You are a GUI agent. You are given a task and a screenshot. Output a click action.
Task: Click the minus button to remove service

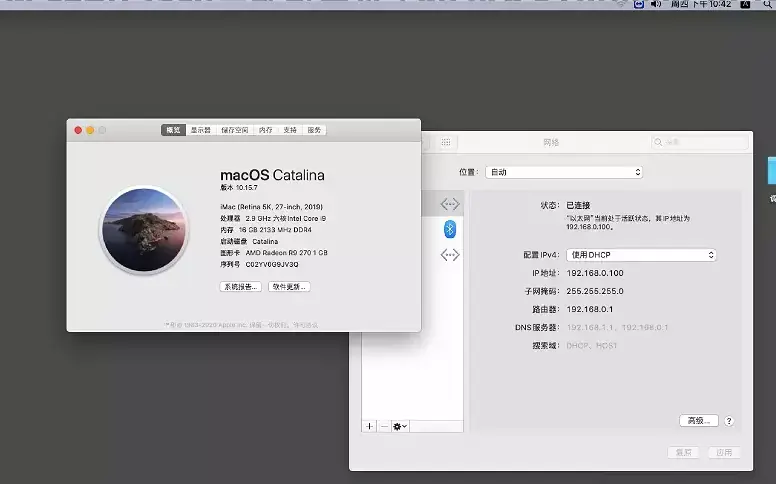[x=384, y=426]
